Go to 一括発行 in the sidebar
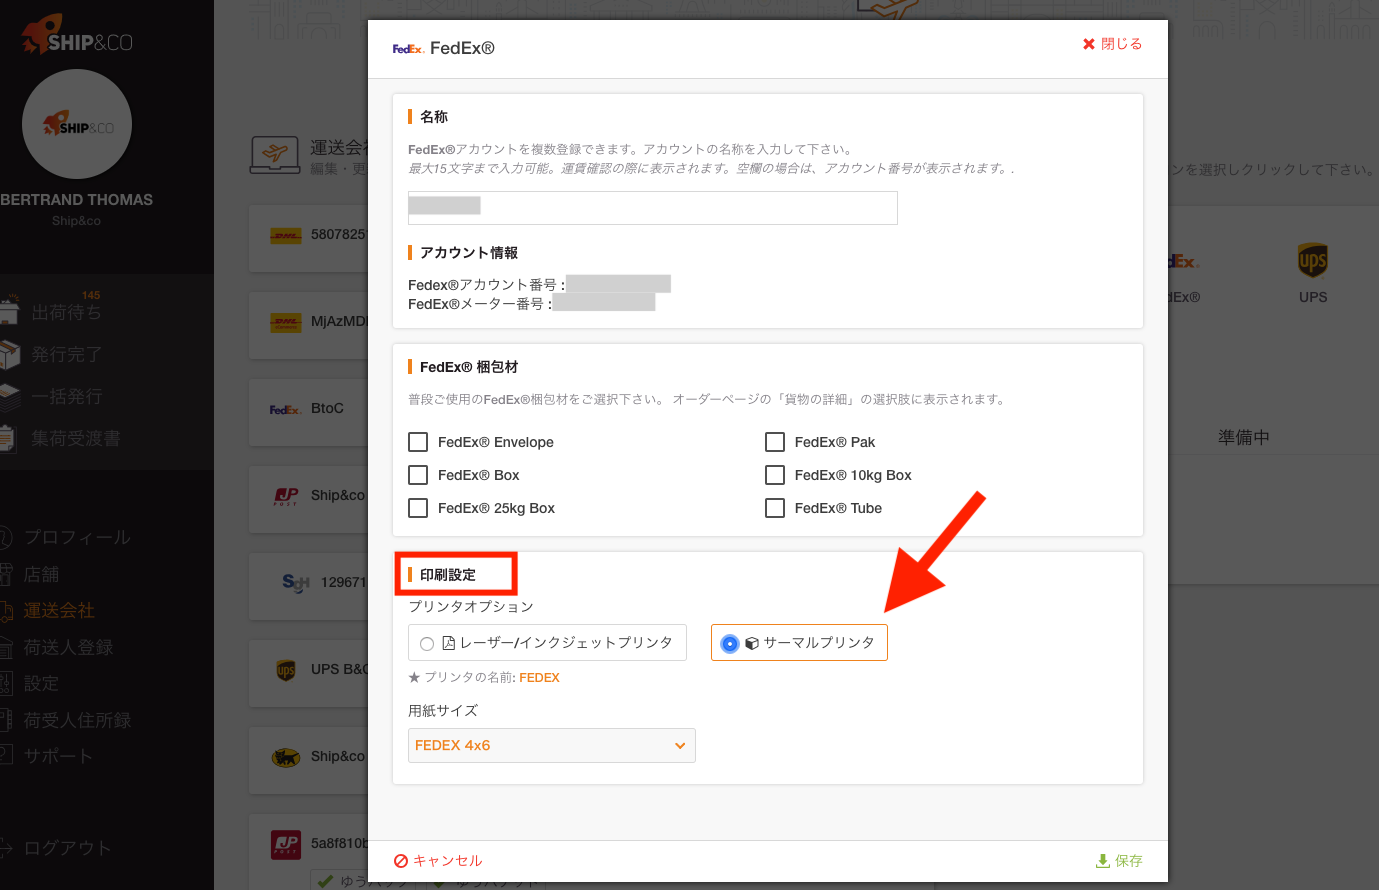The height and width of the screenshot is (890, 1379). click(x=66, y=397)
